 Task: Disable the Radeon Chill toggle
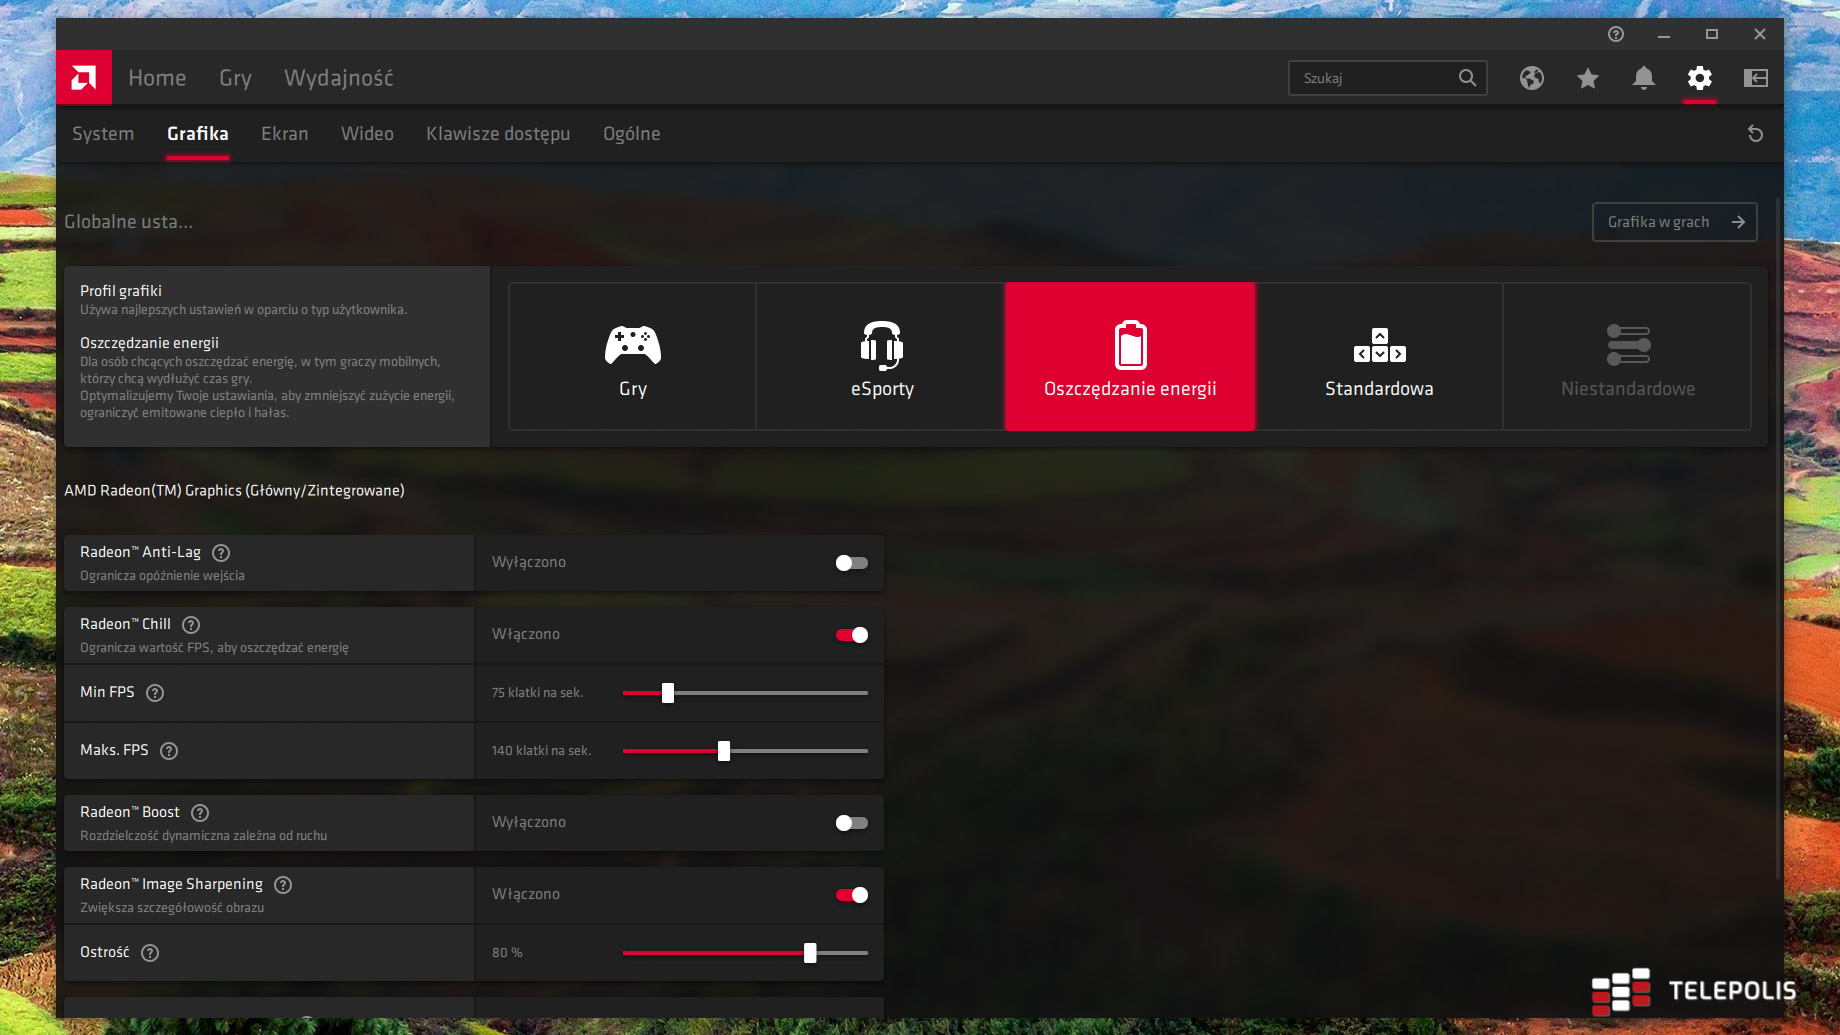pos(851,635)
